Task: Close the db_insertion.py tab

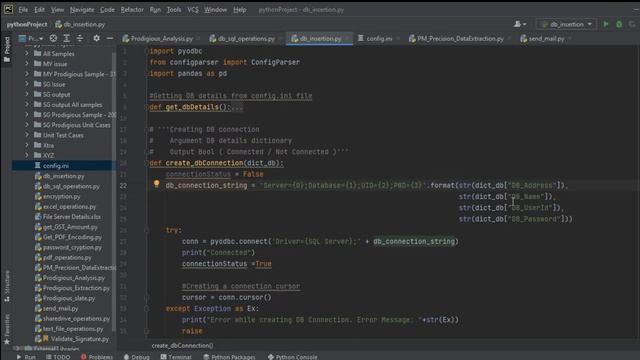Action: (347, 39)
